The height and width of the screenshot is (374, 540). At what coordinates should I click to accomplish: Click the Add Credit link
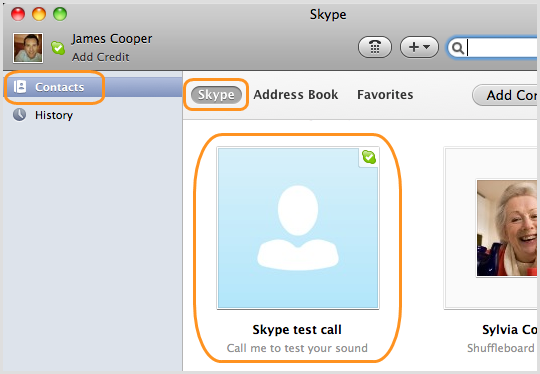pos(101,57)
